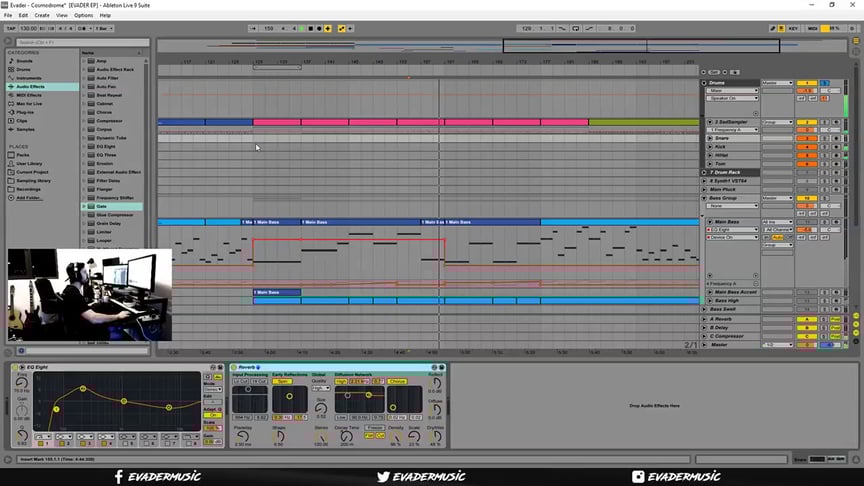Expand the Compressor device in the browser list
The height and width of the screenshot is (486, 864).
point(84,121)
